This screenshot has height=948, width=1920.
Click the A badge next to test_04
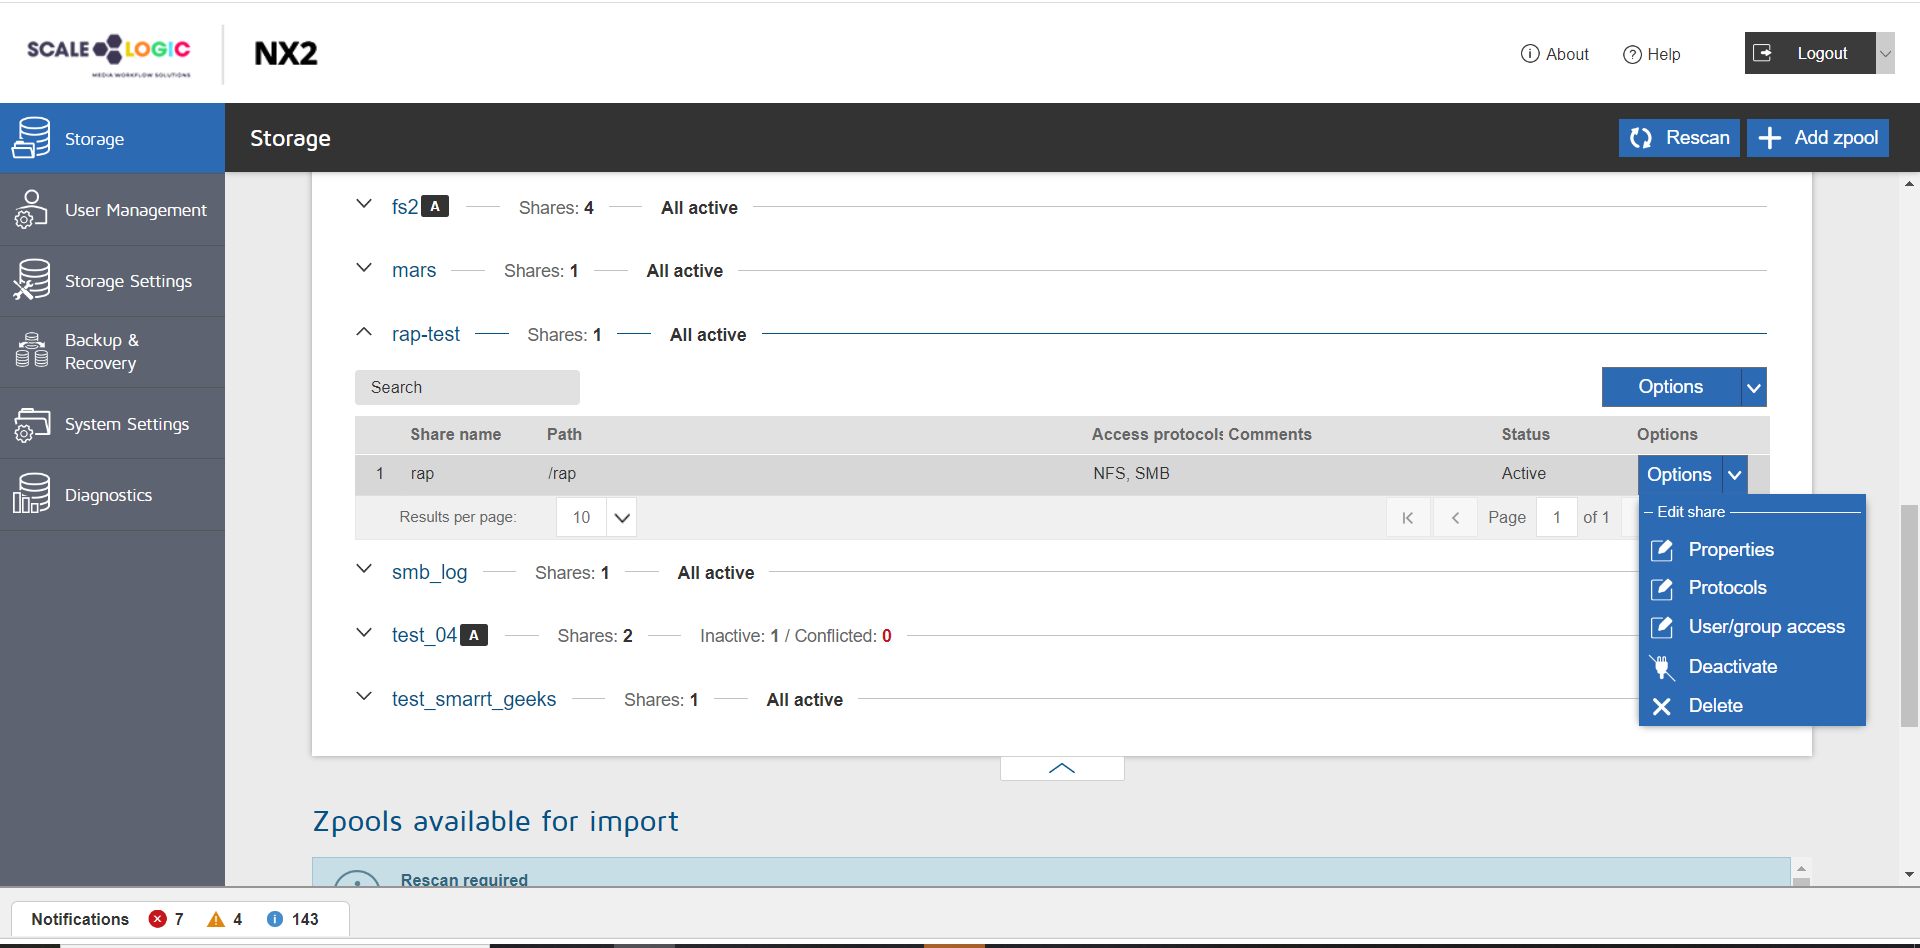point(474,635)
